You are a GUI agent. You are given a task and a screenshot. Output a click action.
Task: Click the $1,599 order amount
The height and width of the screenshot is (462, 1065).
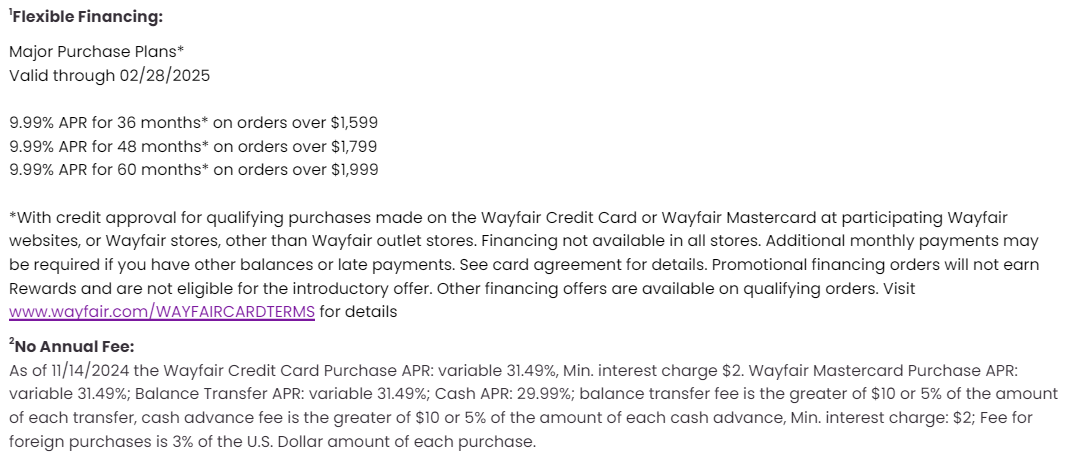pos(354,122)
